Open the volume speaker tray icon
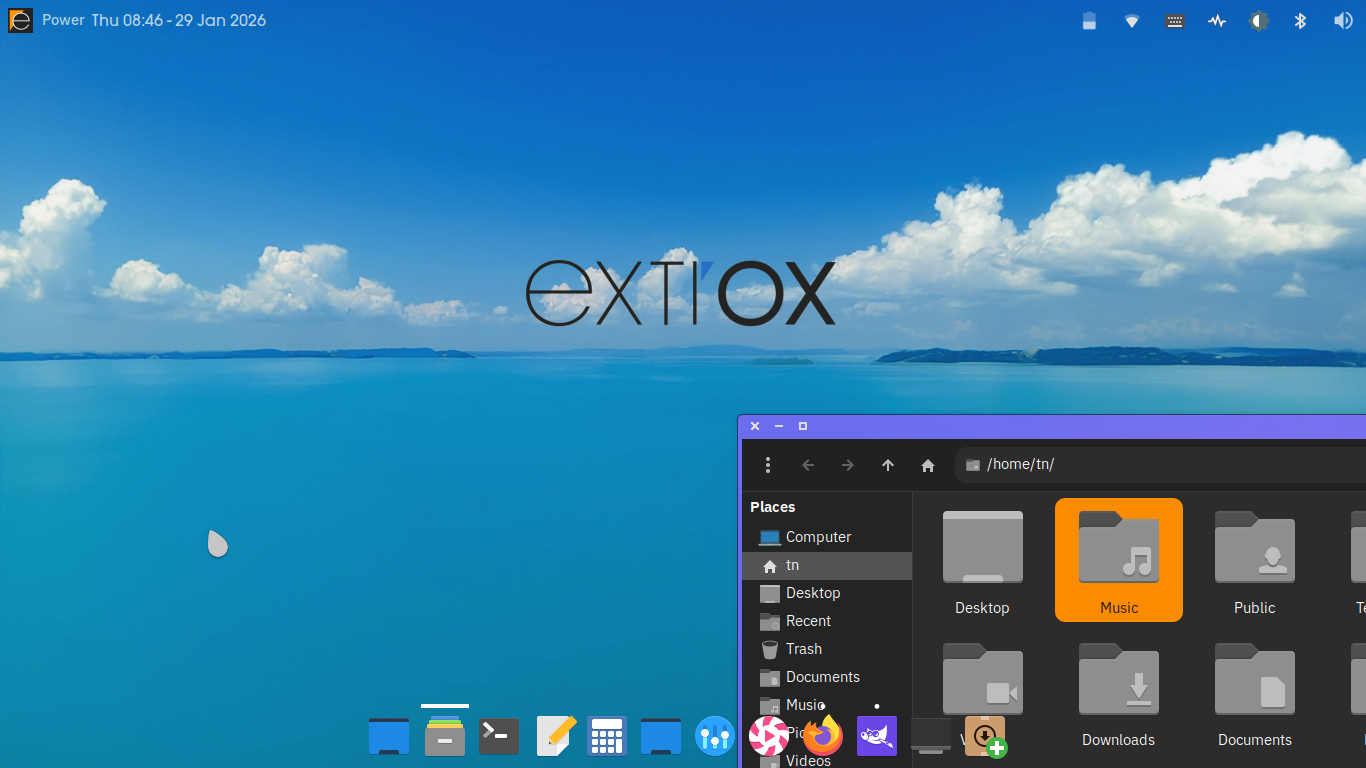This screenshot has height=768, width=1366. pyautogui.click(x=1343, y=21)
